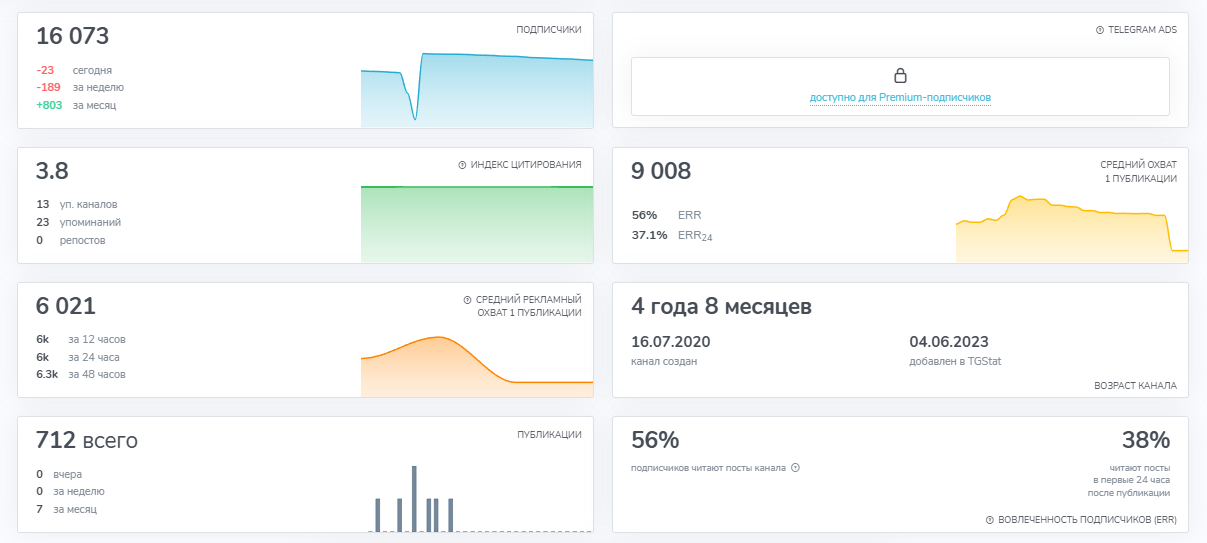This screenshot has width=1207, height=543.
Task: Select ad reach value 6 021
Action: [66, 306]
